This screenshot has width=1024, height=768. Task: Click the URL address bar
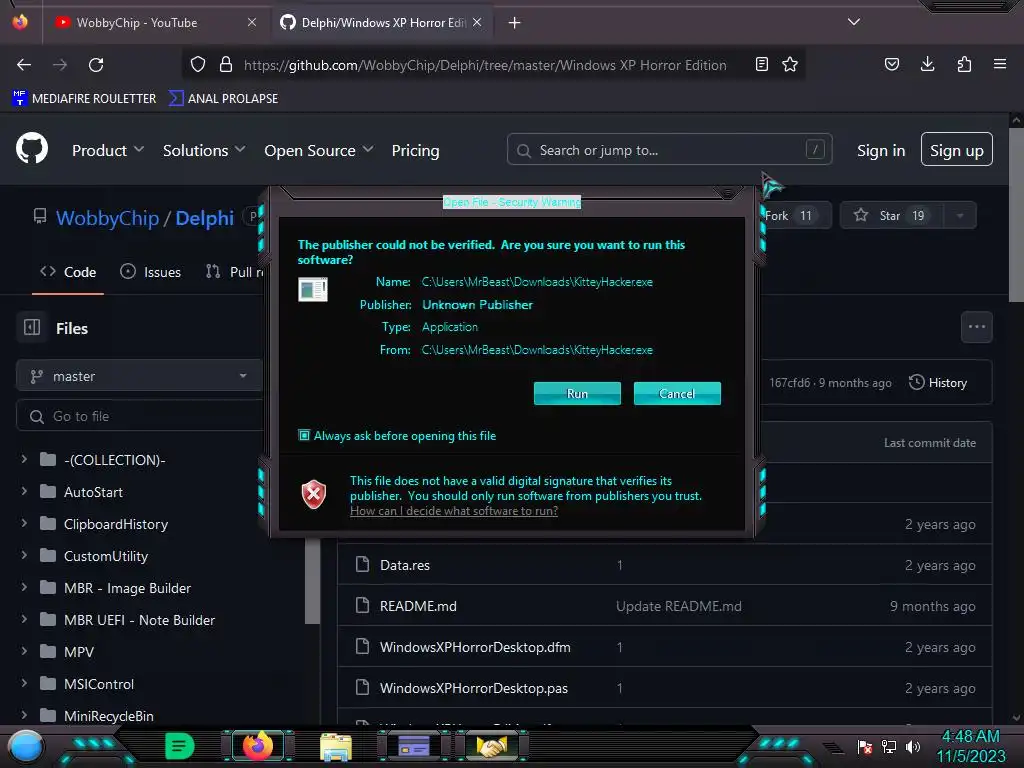point(484,65)
